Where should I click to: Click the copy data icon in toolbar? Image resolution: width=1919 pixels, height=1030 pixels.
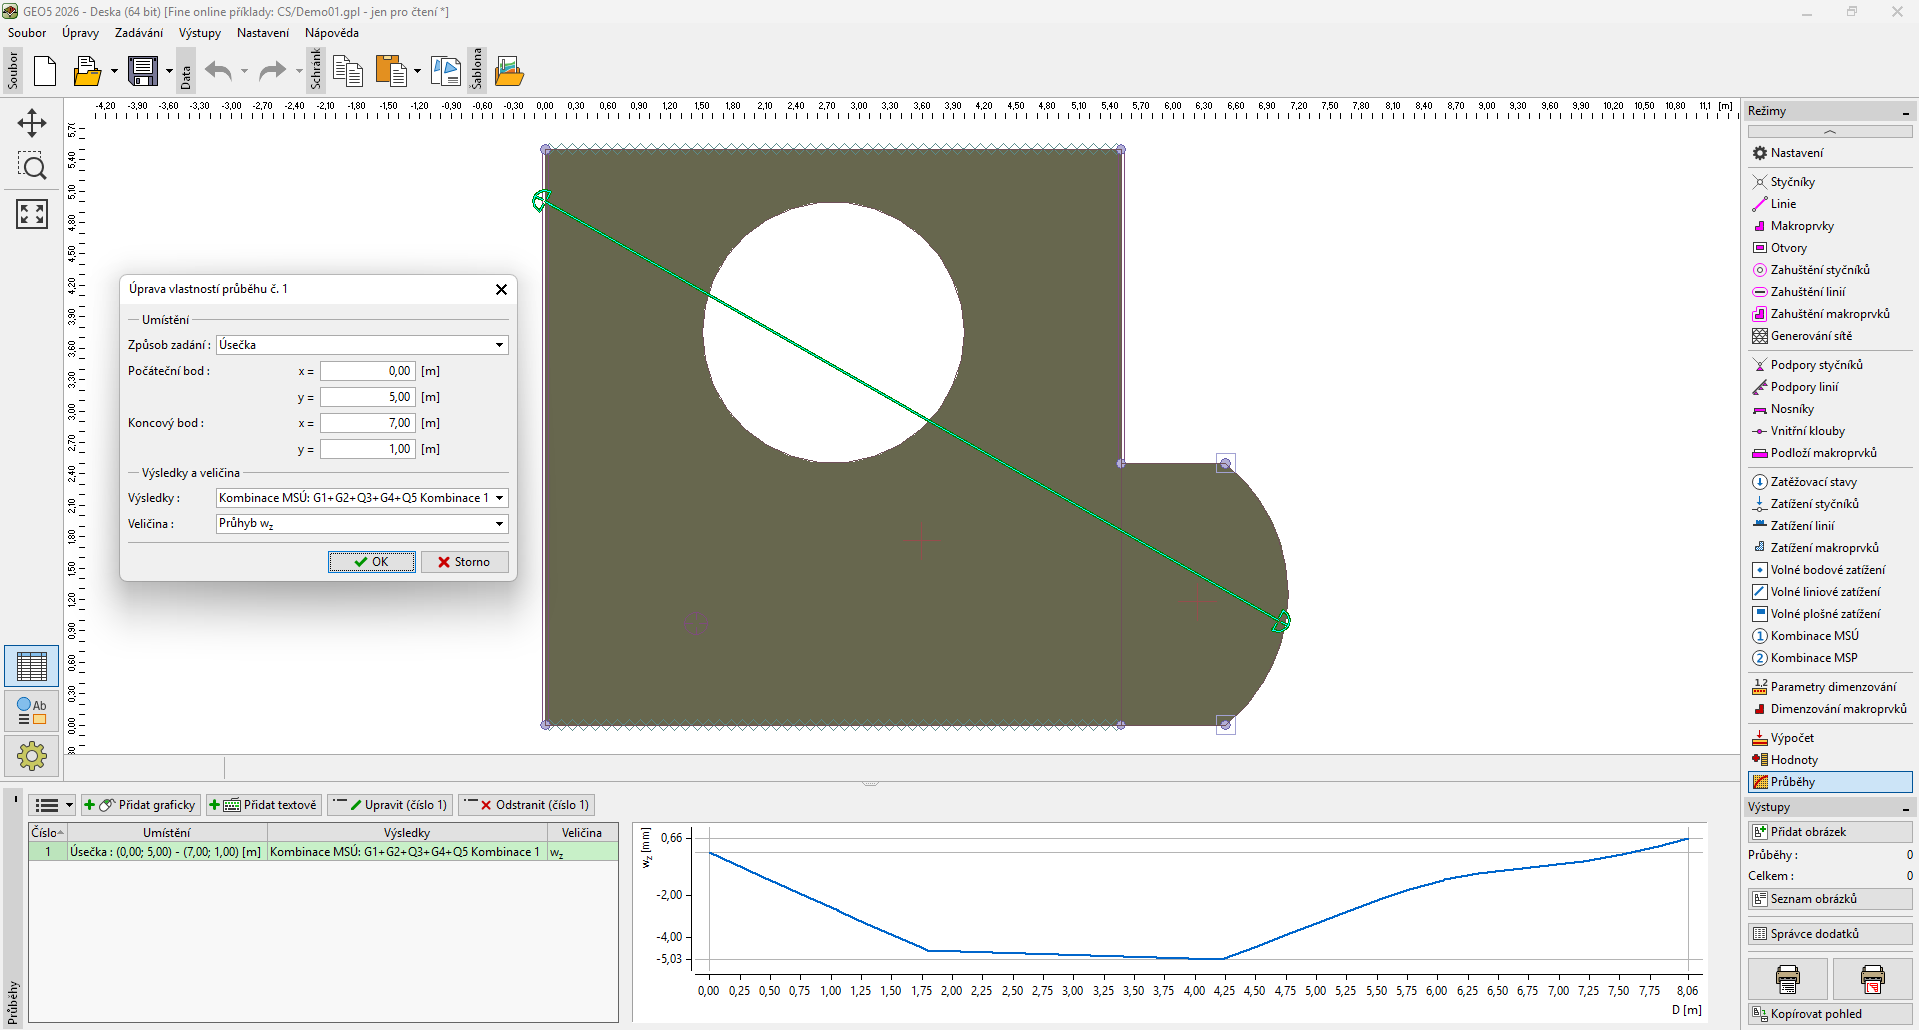click(347, 71)
